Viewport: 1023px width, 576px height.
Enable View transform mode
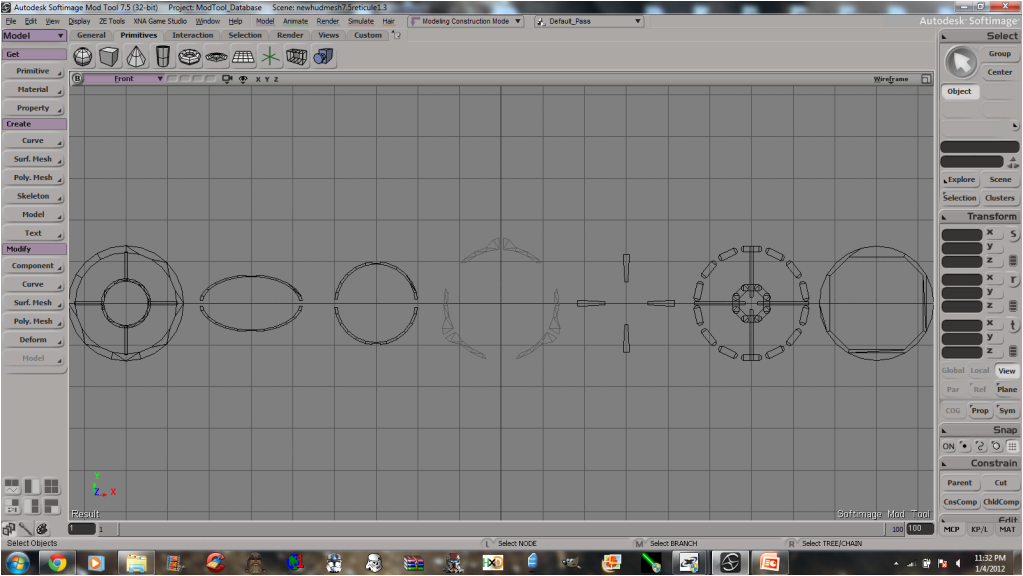1007,371
